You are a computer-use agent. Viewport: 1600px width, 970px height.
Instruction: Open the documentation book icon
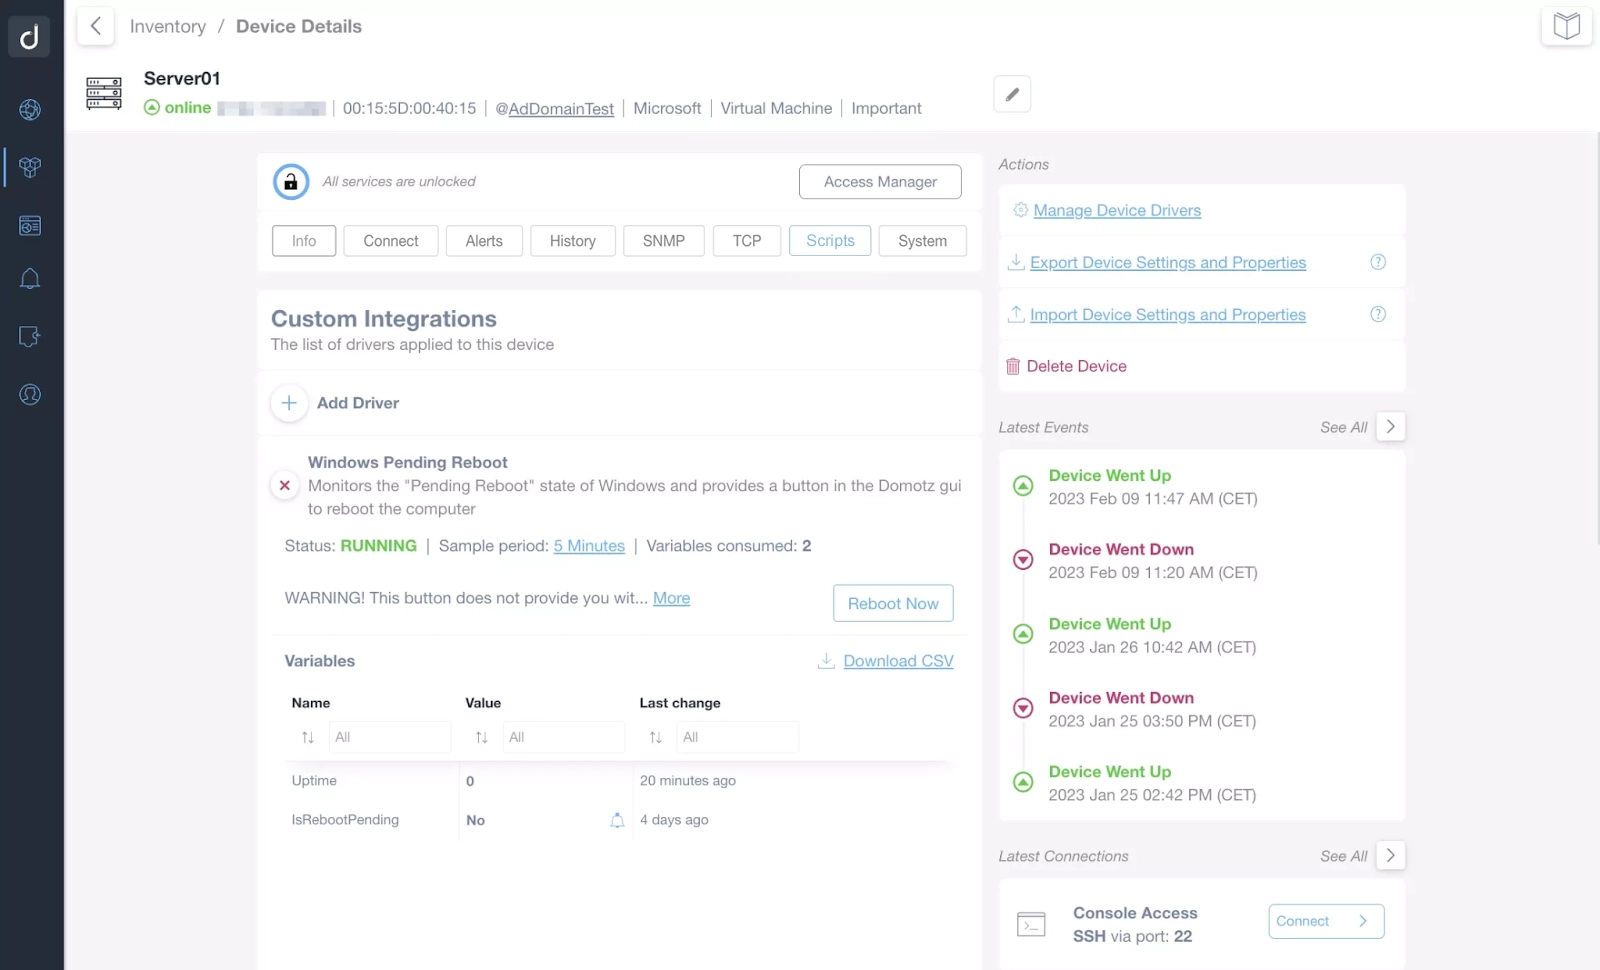(1566, 26)
